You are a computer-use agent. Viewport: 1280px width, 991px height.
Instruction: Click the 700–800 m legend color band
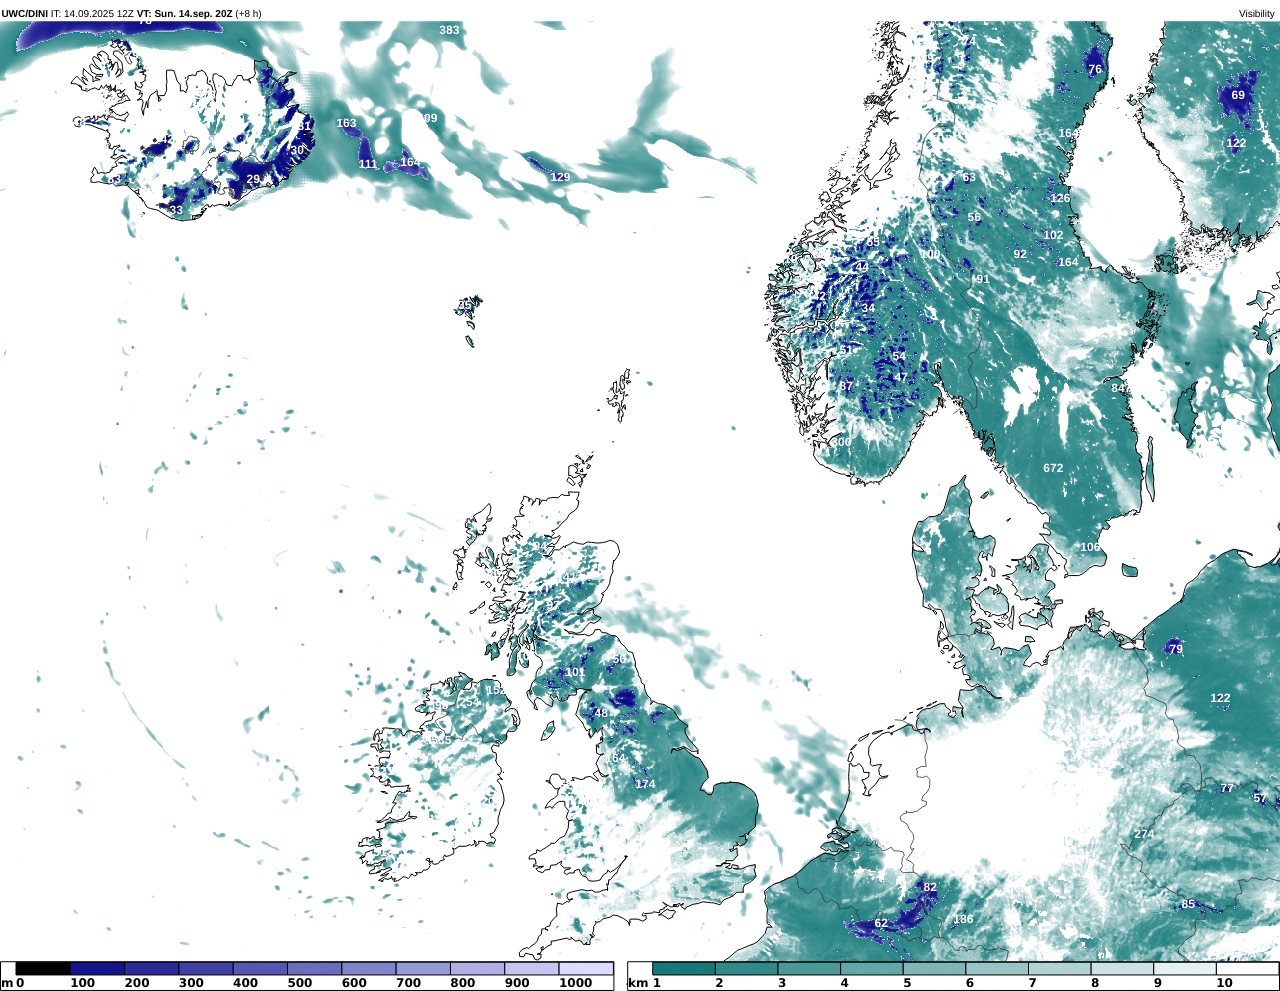pos(423,968)
